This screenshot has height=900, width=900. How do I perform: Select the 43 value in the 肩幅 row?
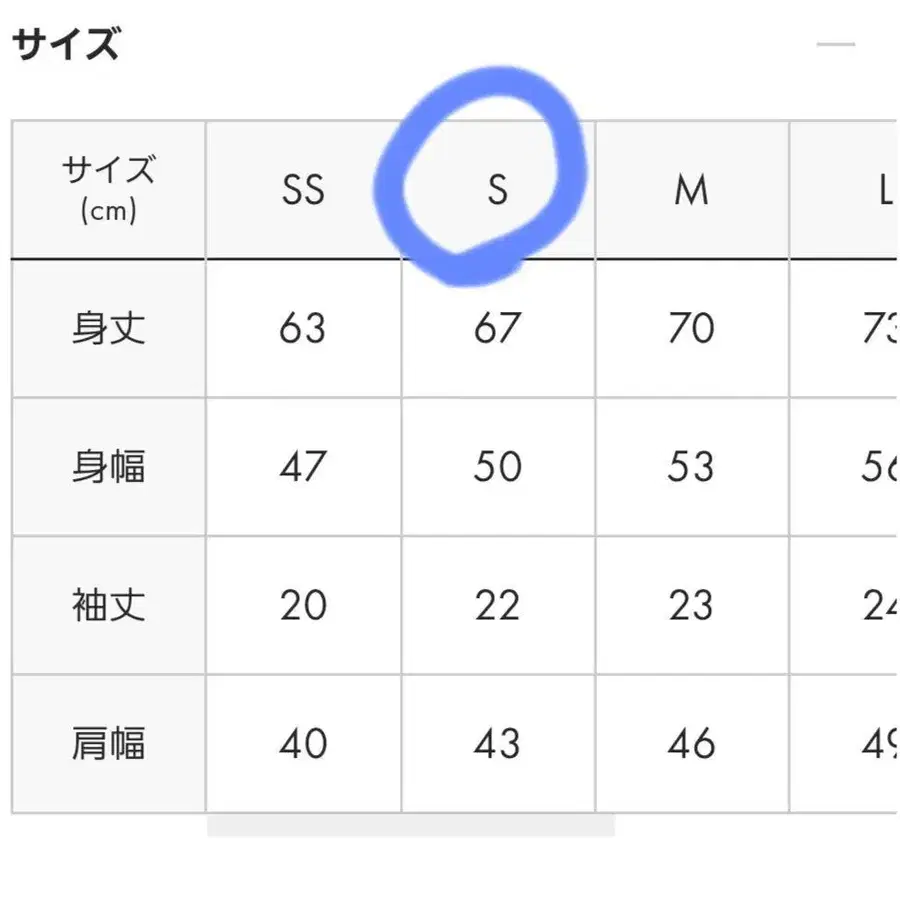tap(497, 744)
